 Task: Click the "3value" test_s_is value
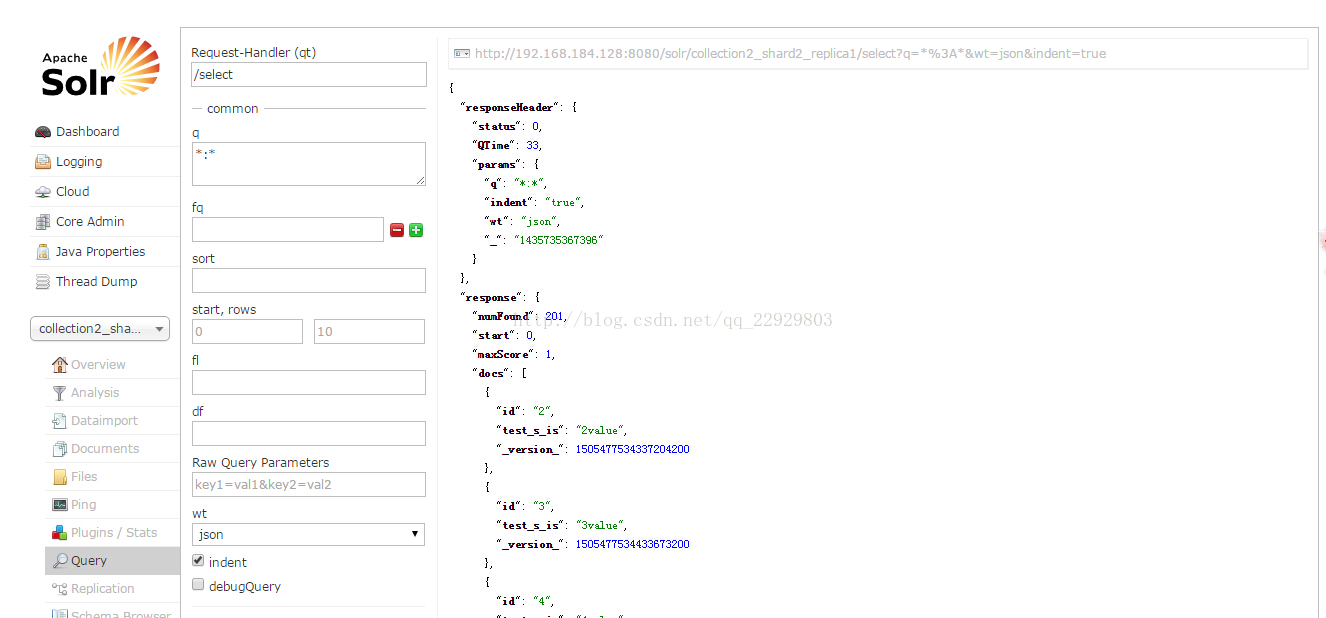[x=600, y=525]
